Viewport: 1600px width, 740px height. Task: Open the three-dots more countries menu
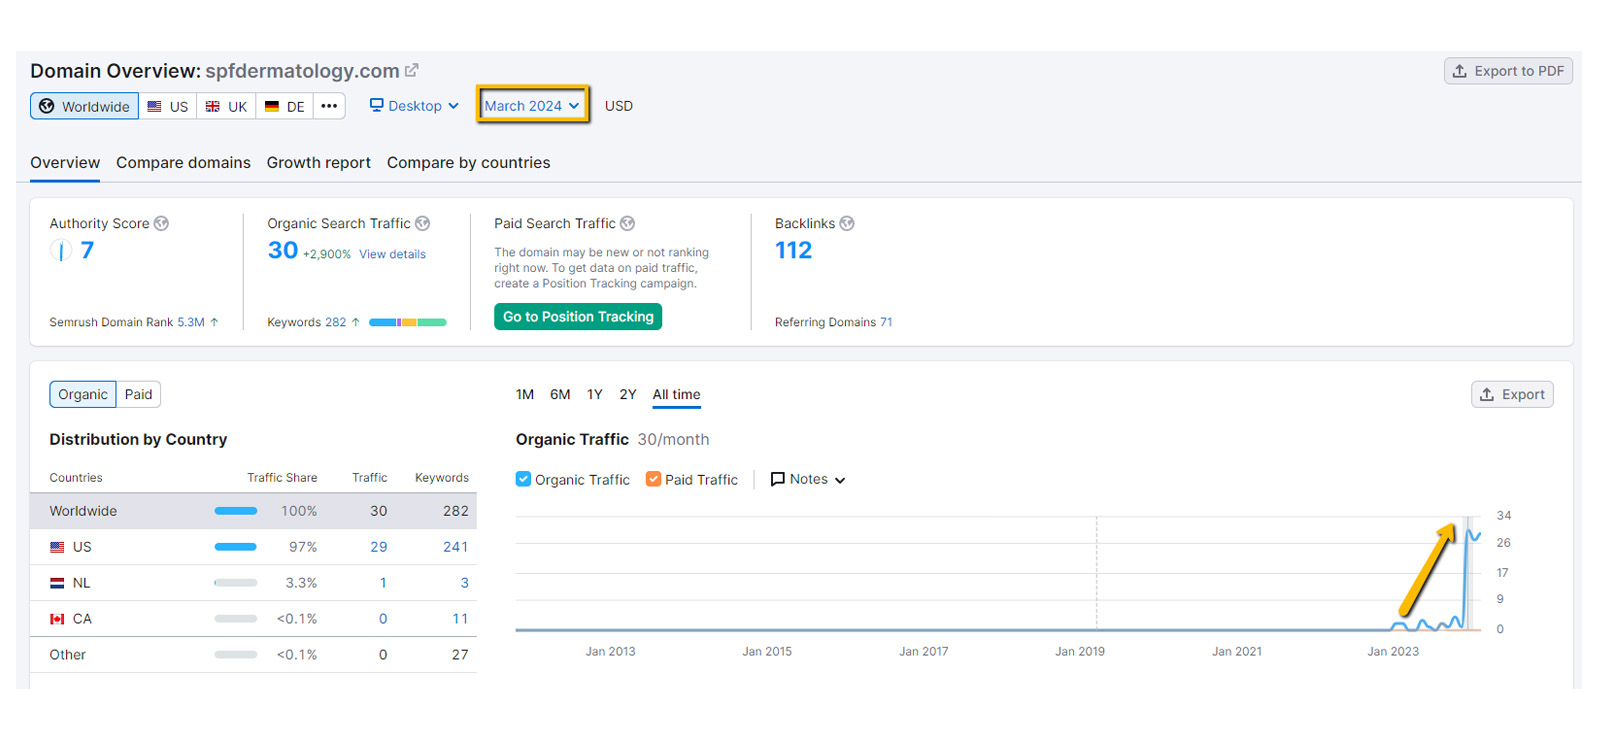(x=329, y=106)
